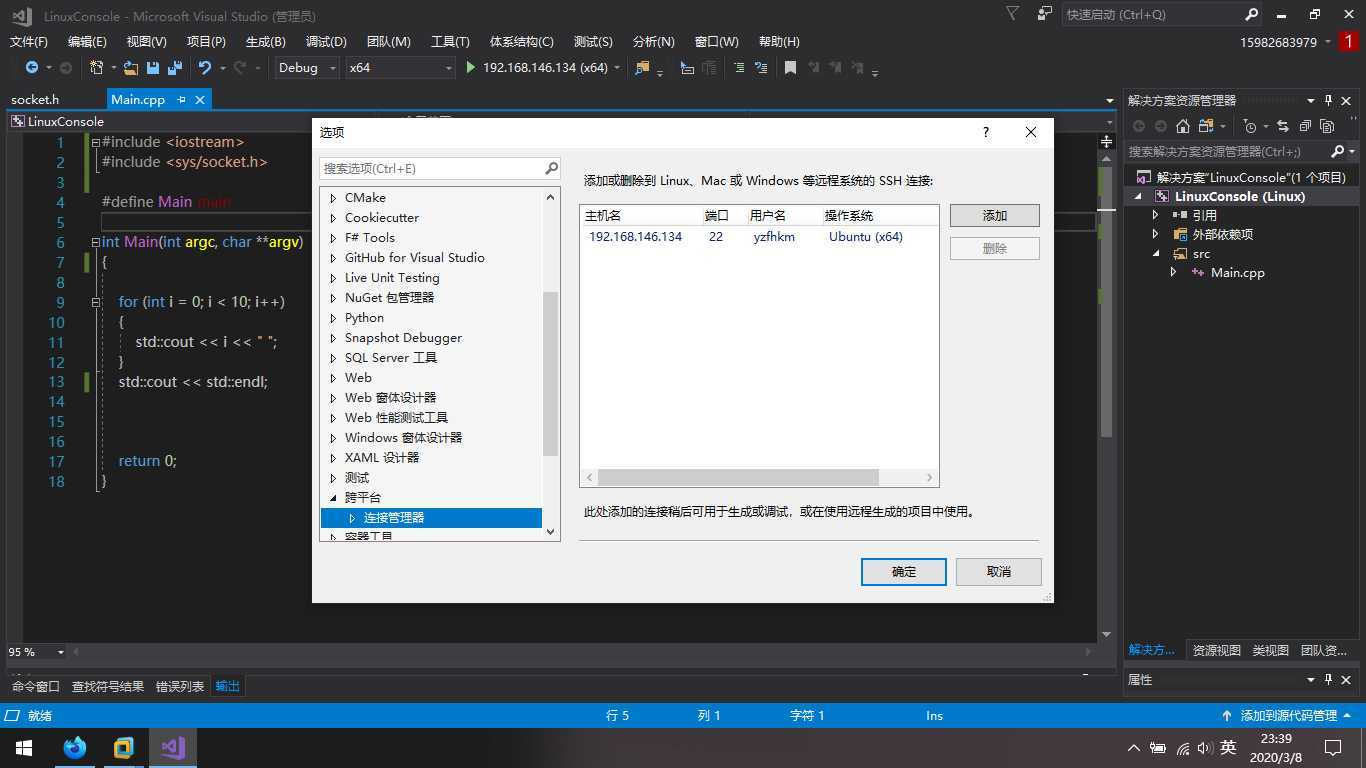
Task: Click the search magnifier in Options dialog
Action: 551,168
